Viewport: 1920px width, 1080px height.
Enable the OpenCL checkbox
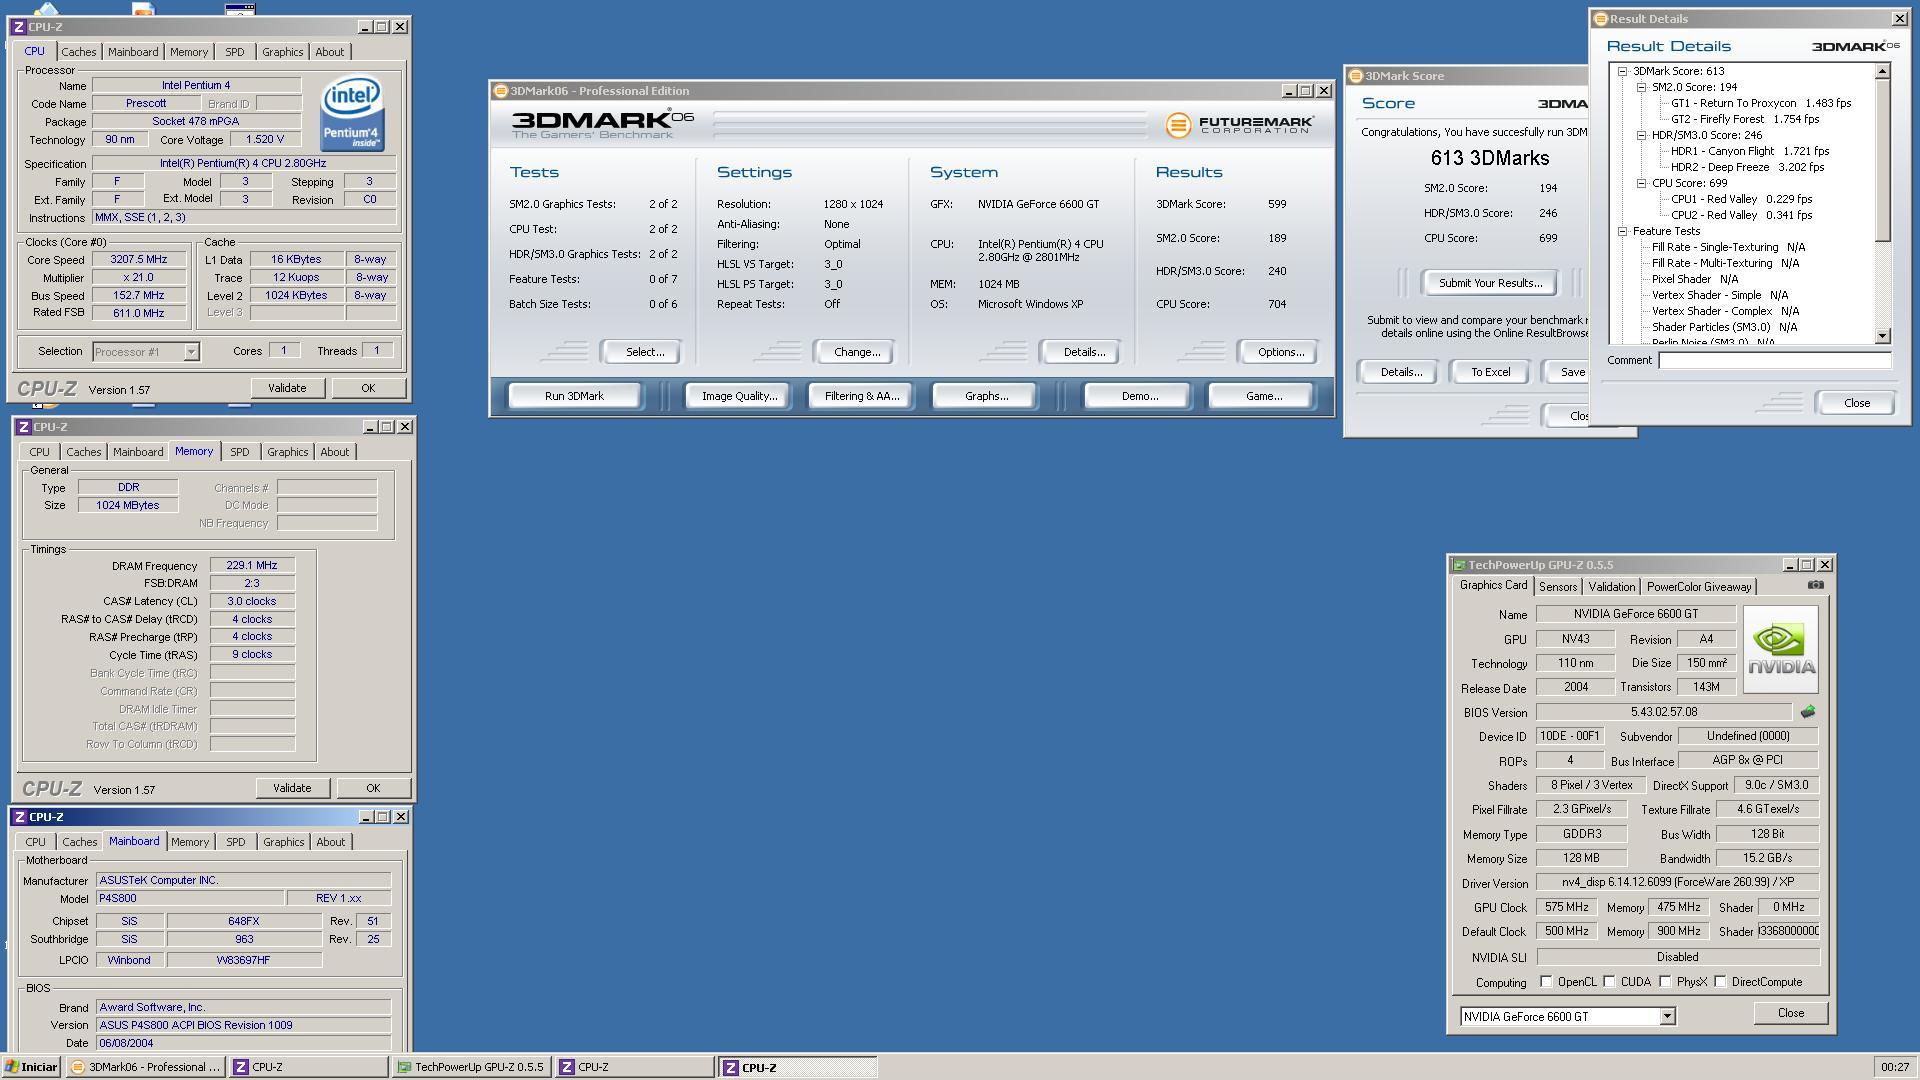pyautogui.click(x=1546, y=982)
